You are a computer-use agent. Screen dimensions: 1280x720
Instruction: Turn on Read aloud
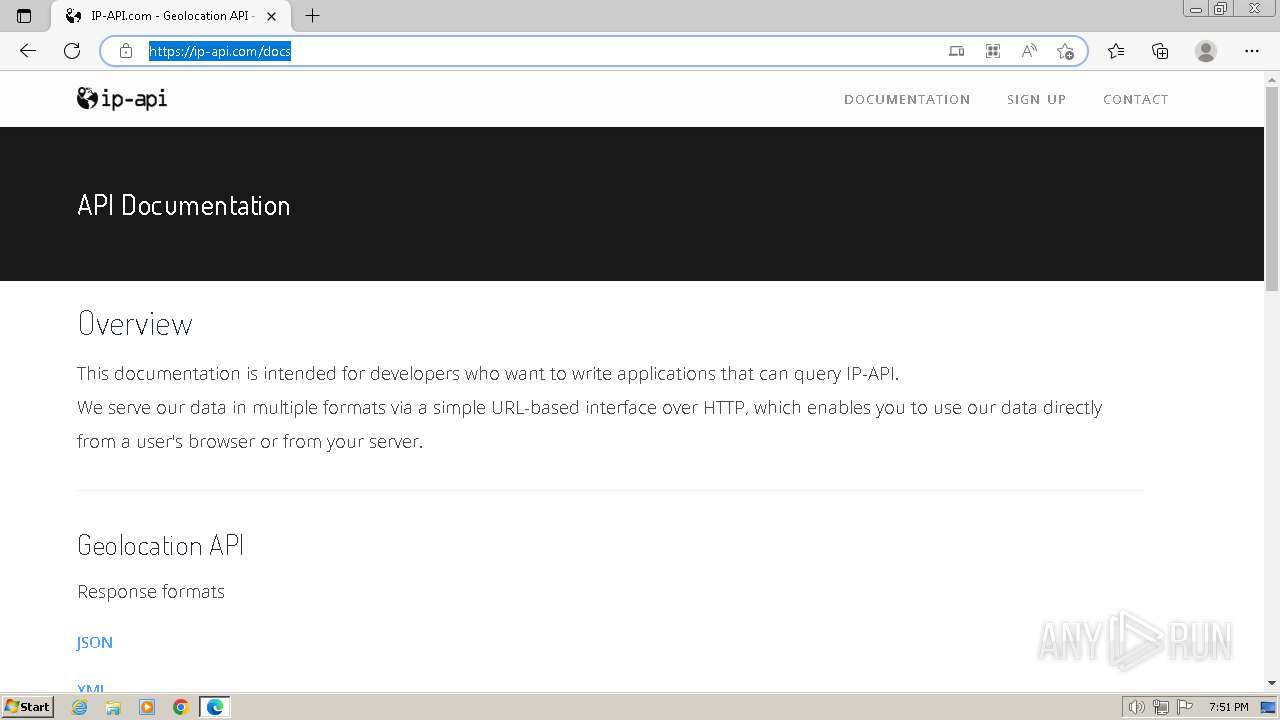pos(1029,51)
